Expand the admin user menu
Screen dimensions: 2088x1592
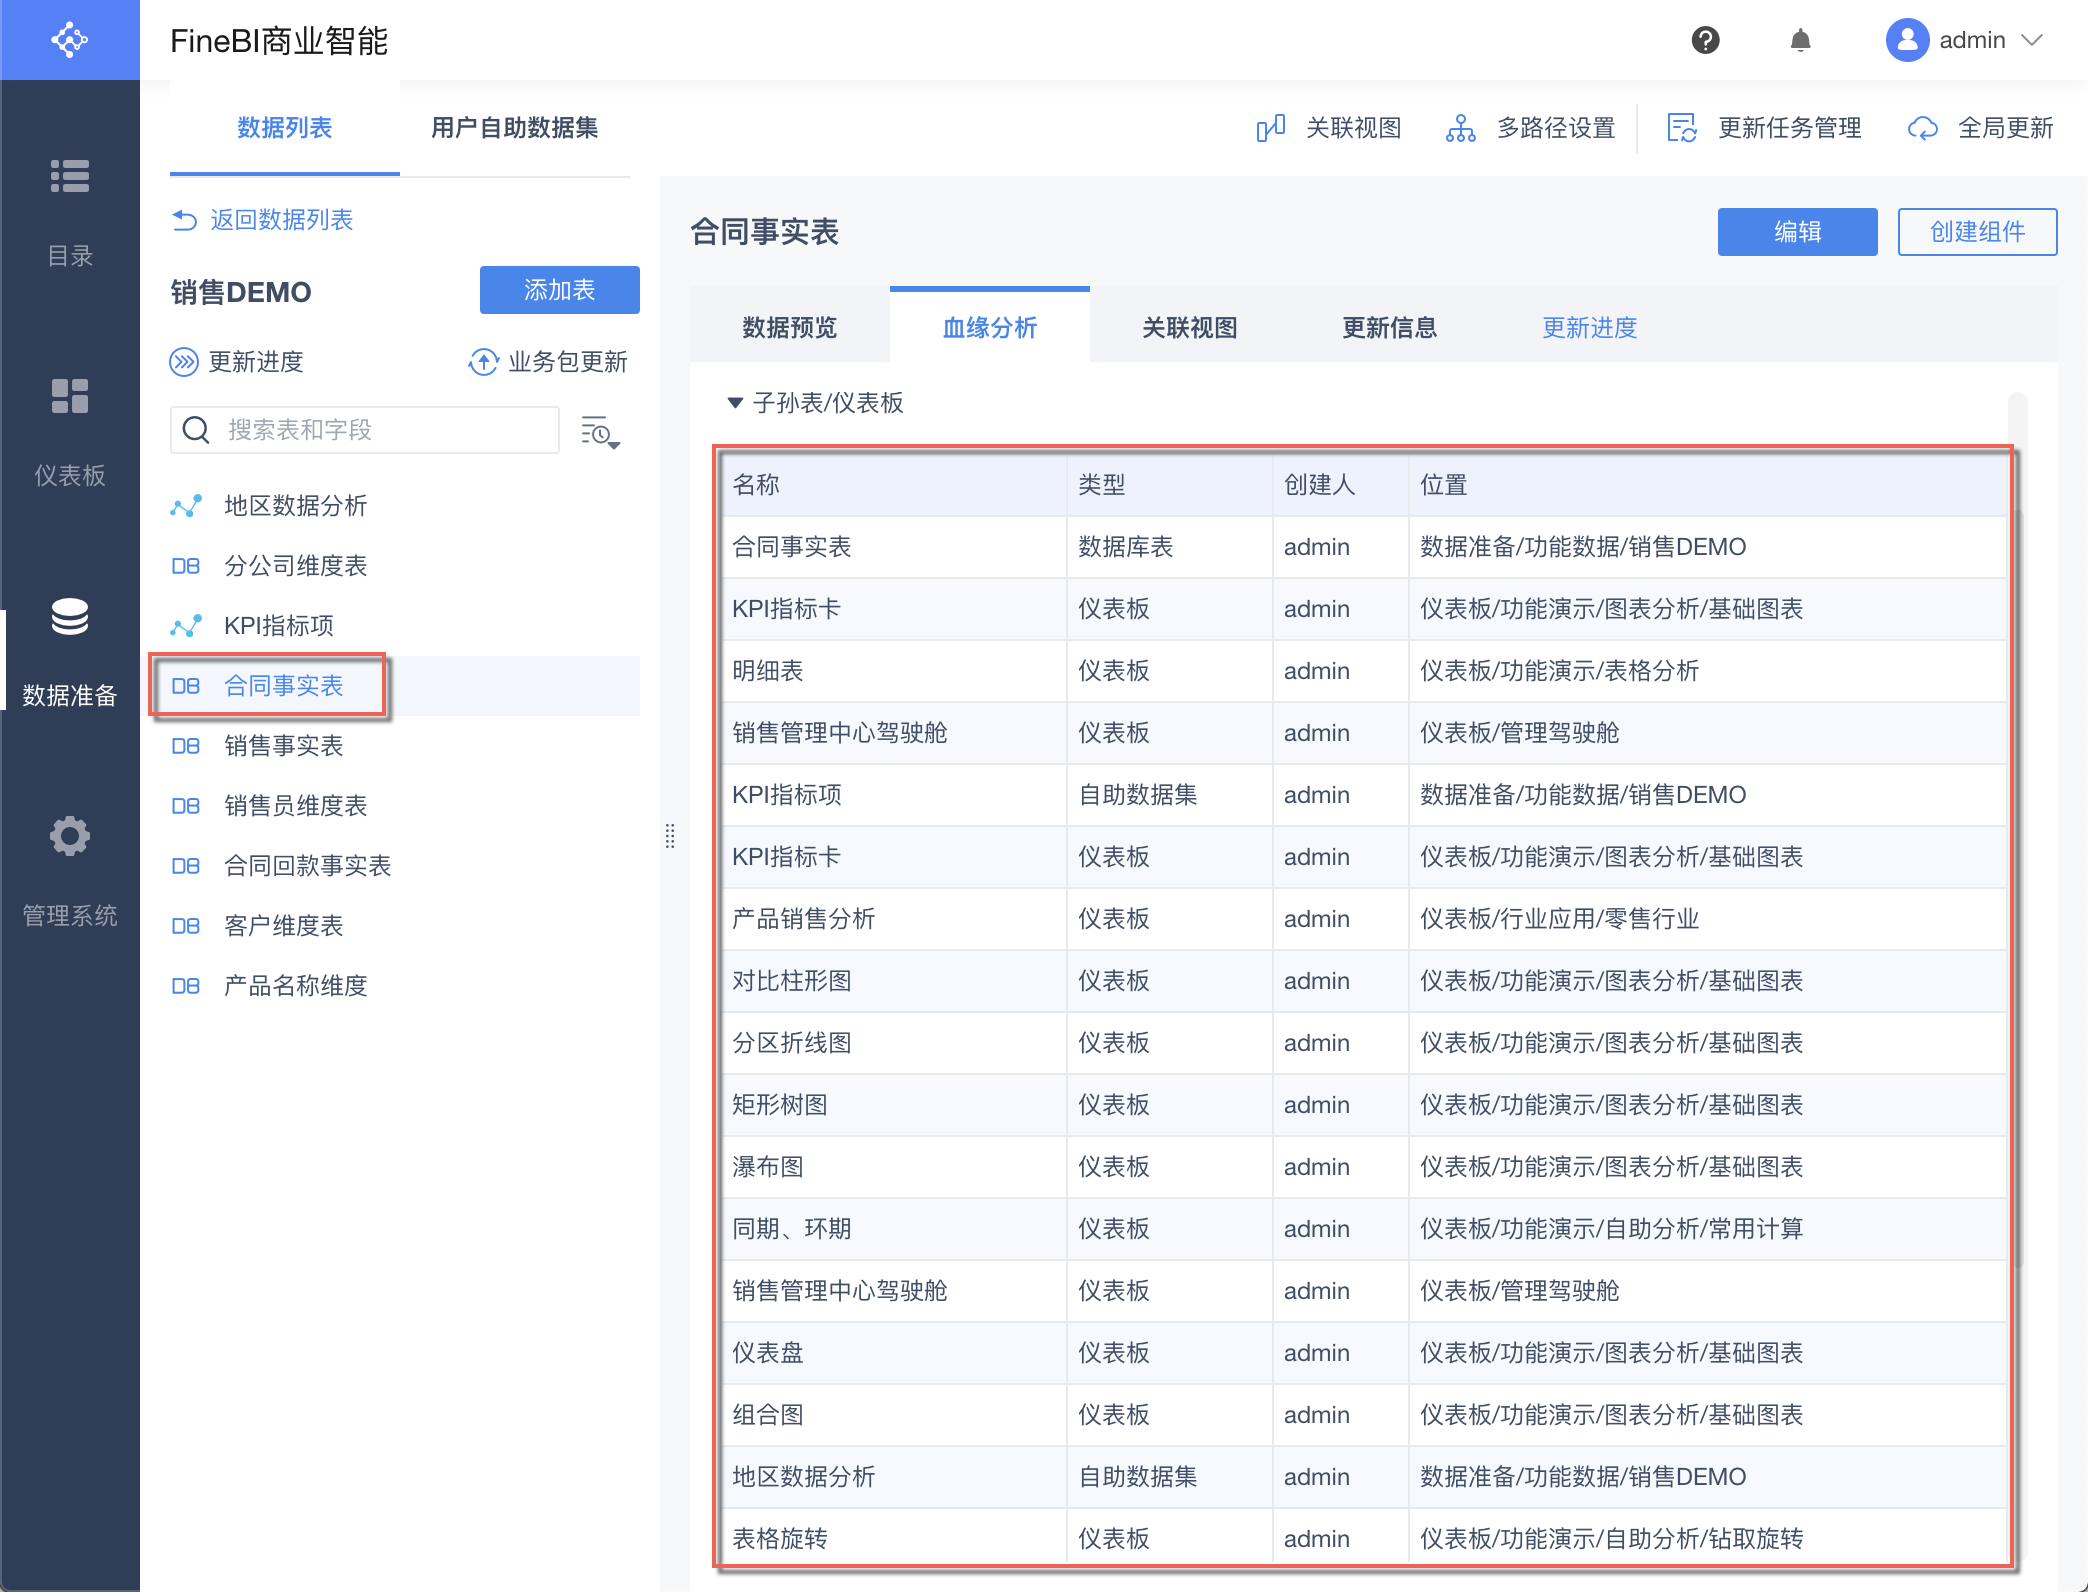click(2030, 40)
